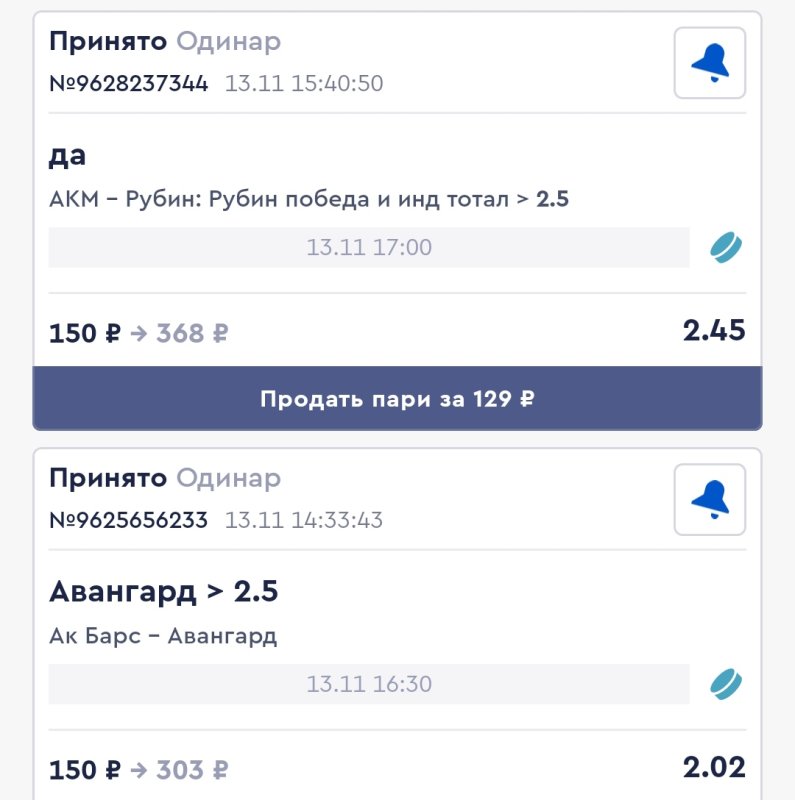Open the АКМ – Рубин event description
Image resolution: width=795 pixels, height=800 pixels.
[x=308, y=199]
